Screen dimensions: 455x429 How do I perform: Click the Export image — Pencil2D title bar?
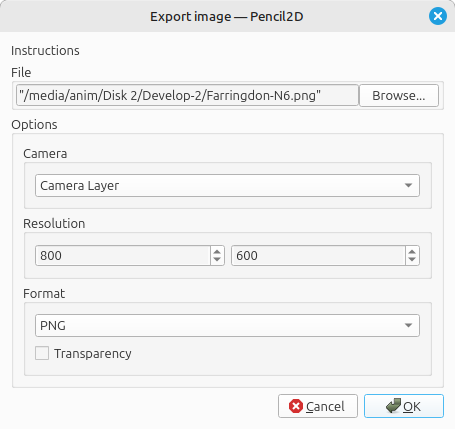point(227,16)
